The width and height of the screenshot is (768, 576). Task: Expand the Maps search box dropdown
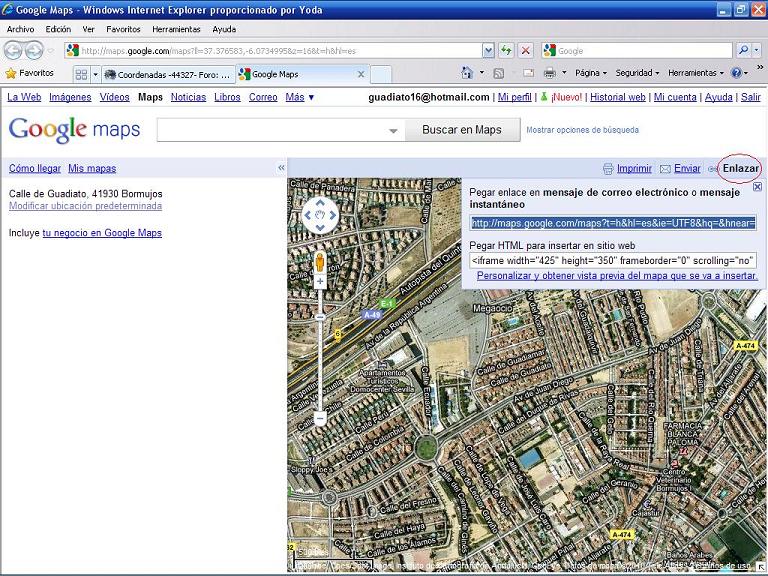[x=393, y=131]
